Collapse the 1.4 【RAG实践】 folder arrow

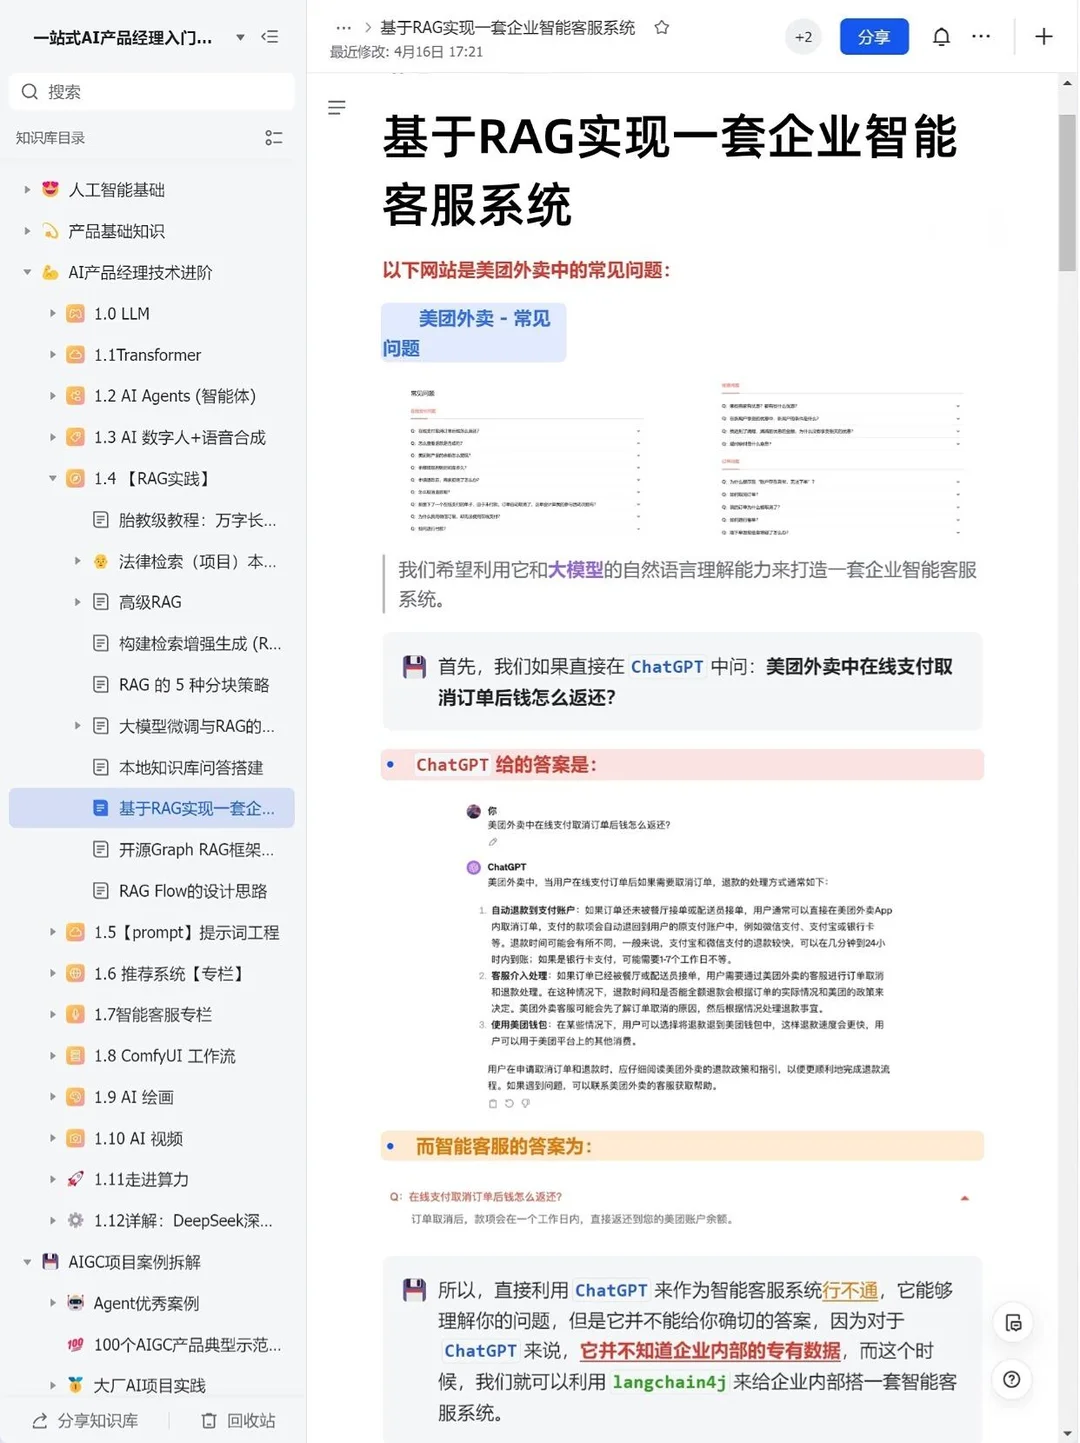tap(53, 478)
